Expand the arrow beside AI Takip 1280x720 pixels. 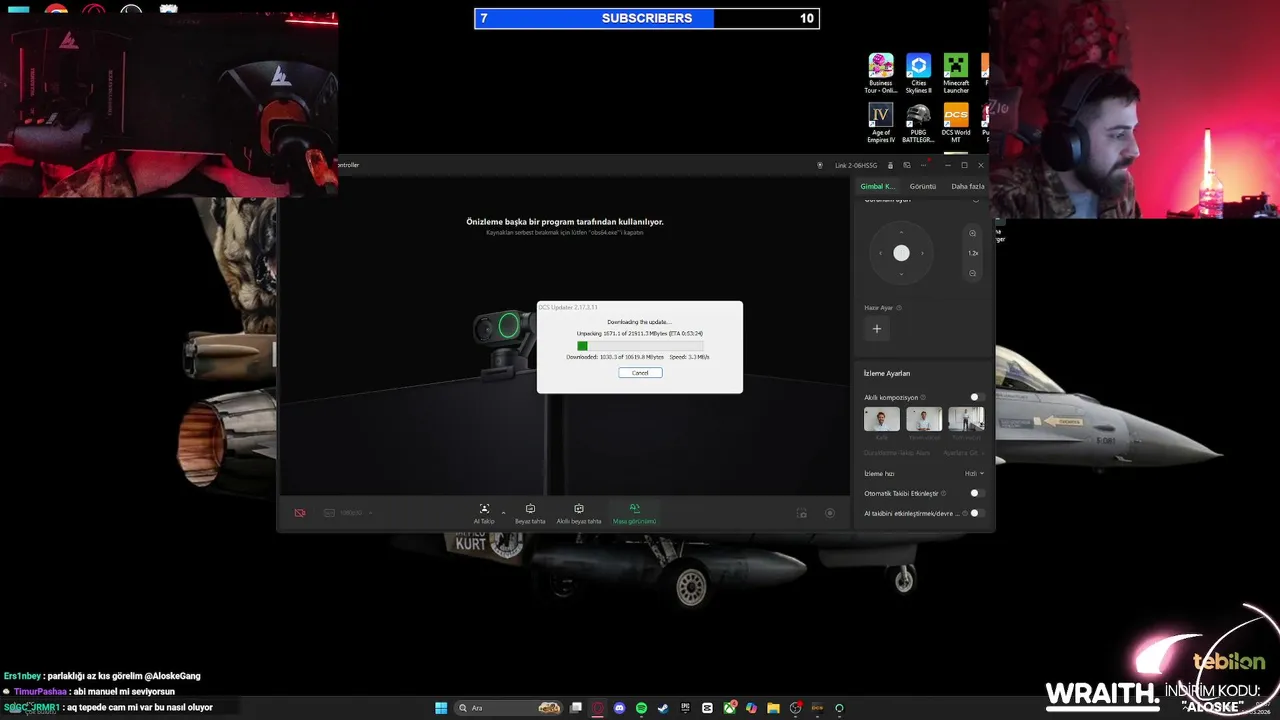[503, 512]
